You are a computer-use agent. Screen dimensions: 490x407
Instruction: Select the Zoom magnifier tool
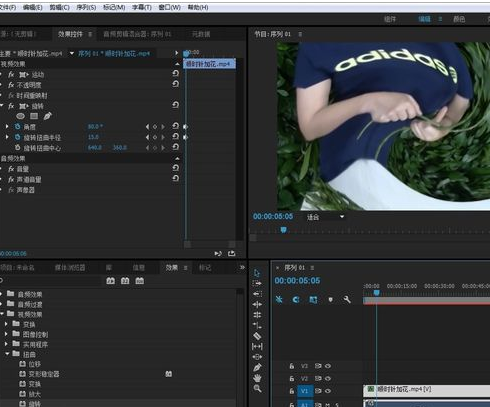click(x=257, y=388)
